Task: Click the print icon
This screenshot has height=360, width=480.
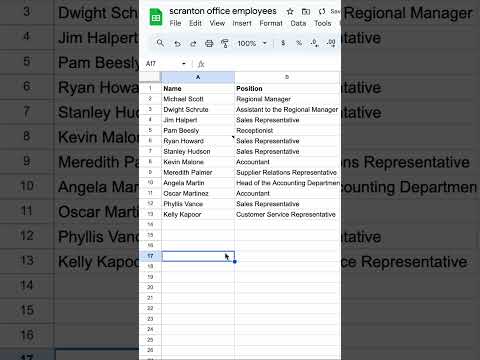Action: (x=209, y=43)
